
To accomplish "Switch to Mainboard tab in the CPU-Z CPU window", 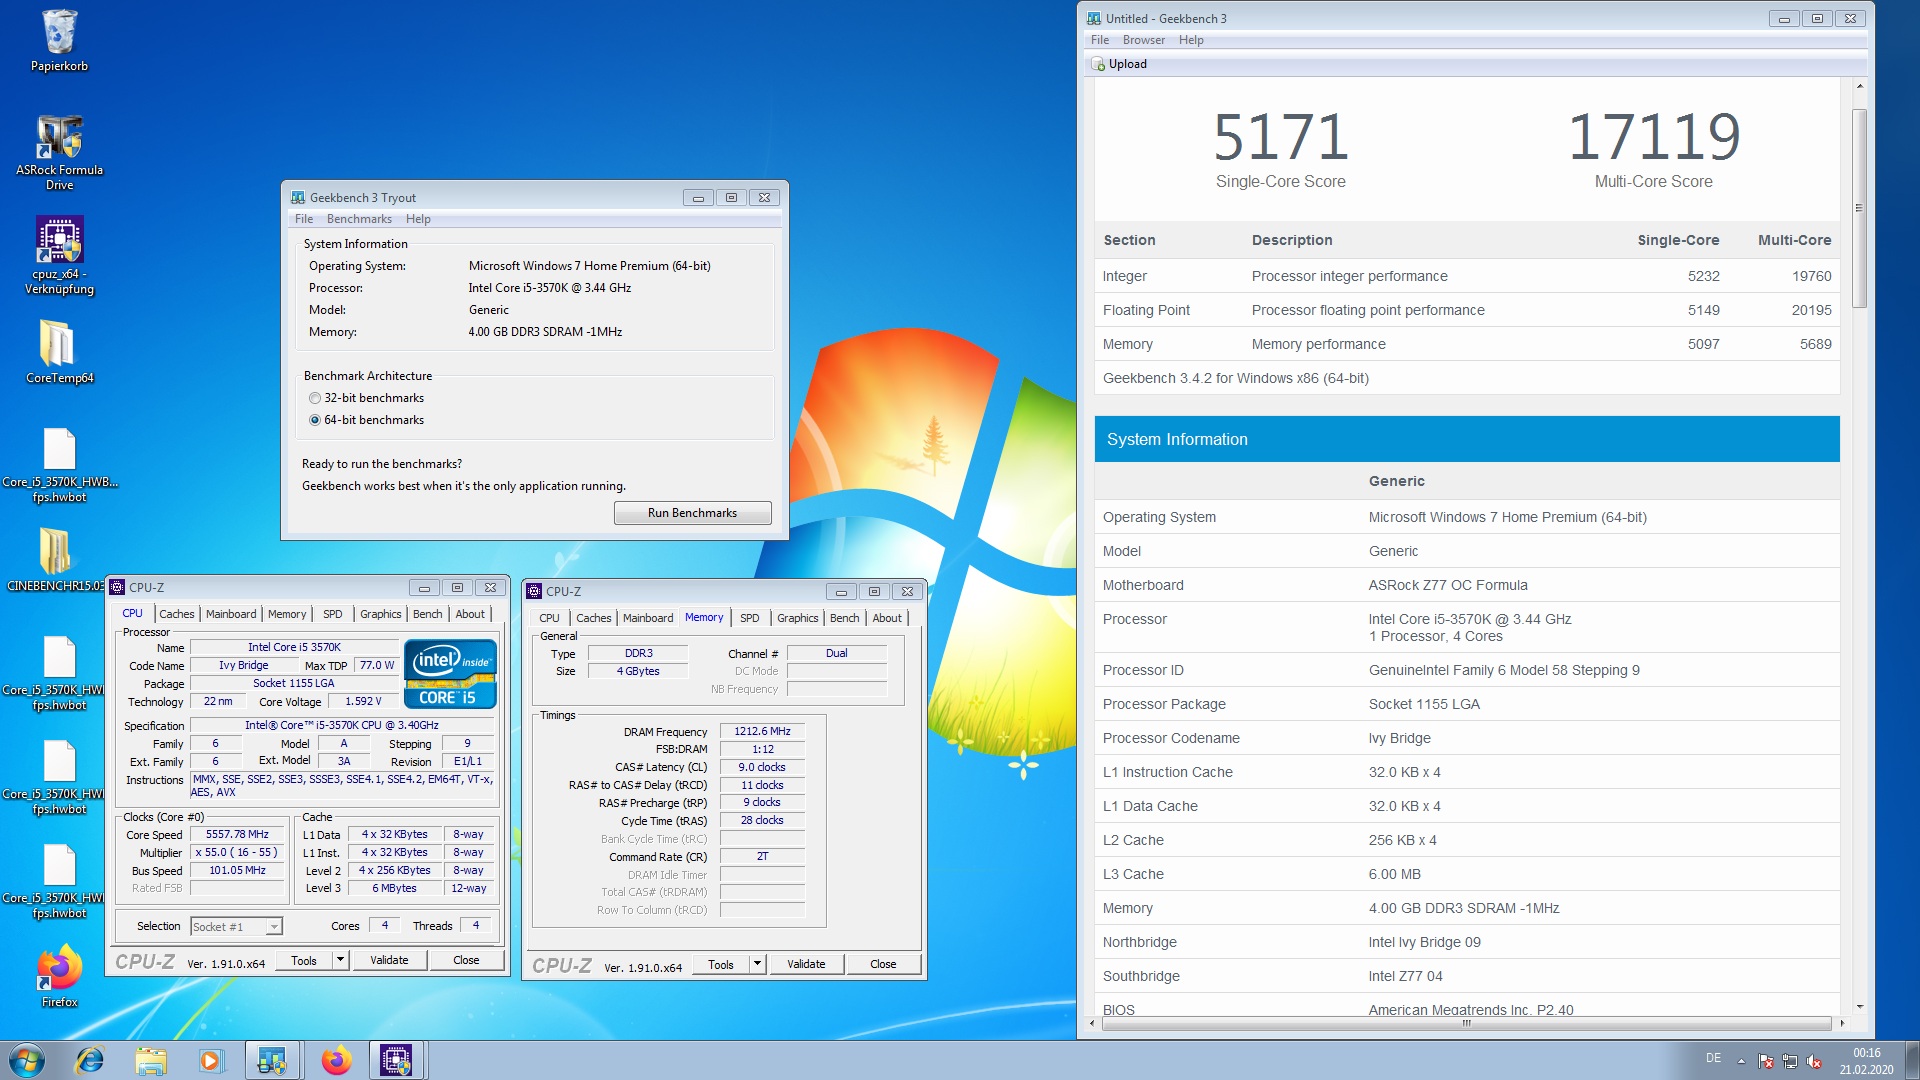I will [x=231, y=614].
